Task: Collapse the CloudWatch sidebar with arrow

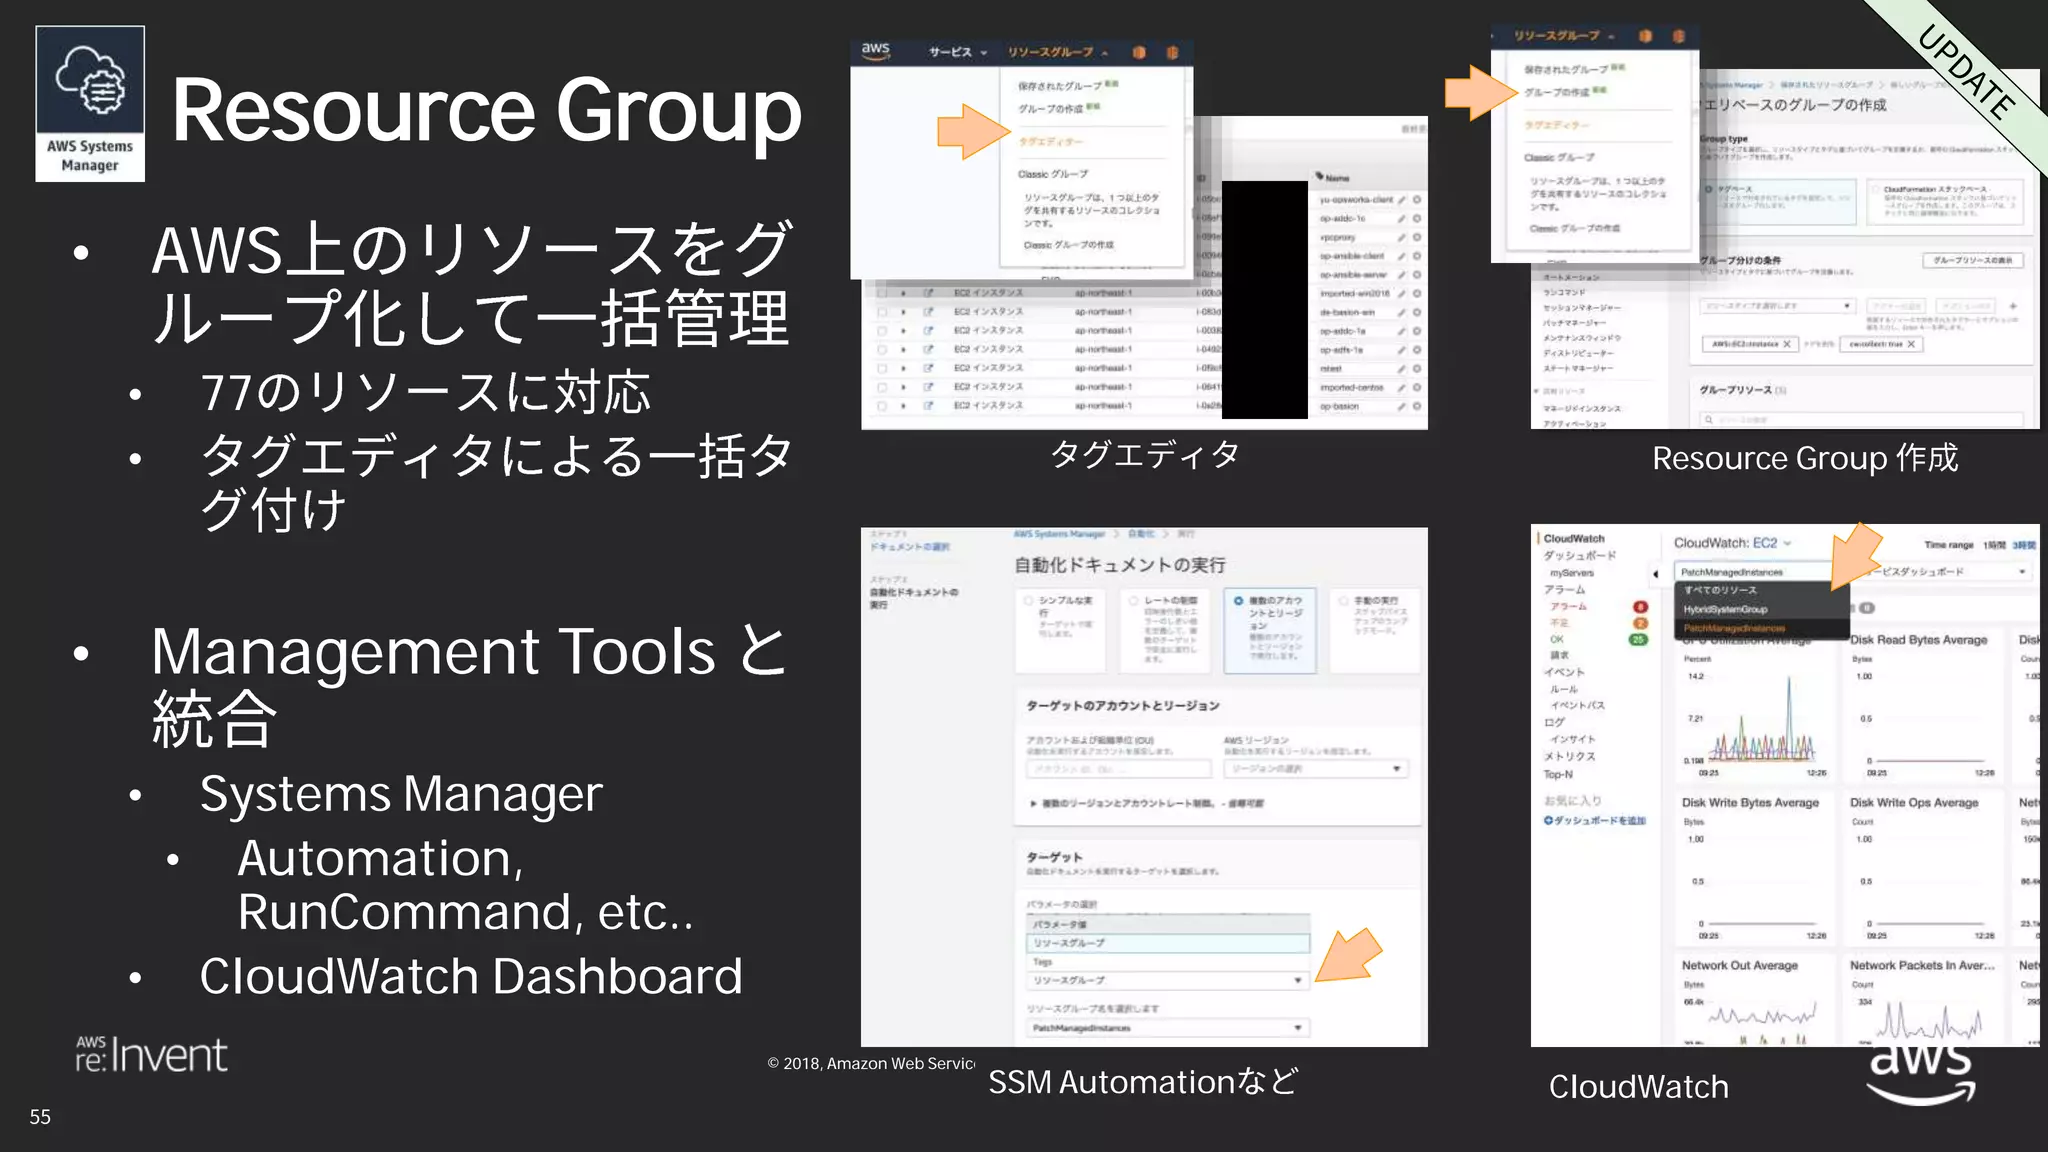Action: tap(1656, 574)
